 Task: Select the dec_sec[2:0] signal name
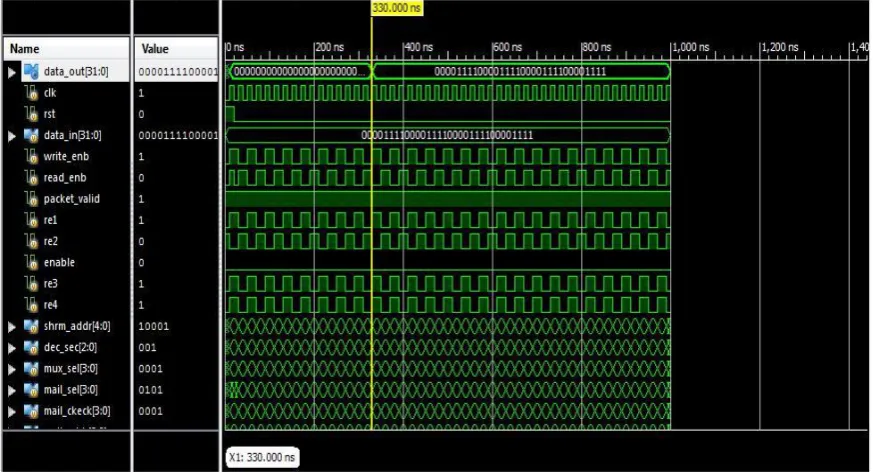(x=70, y=347)
